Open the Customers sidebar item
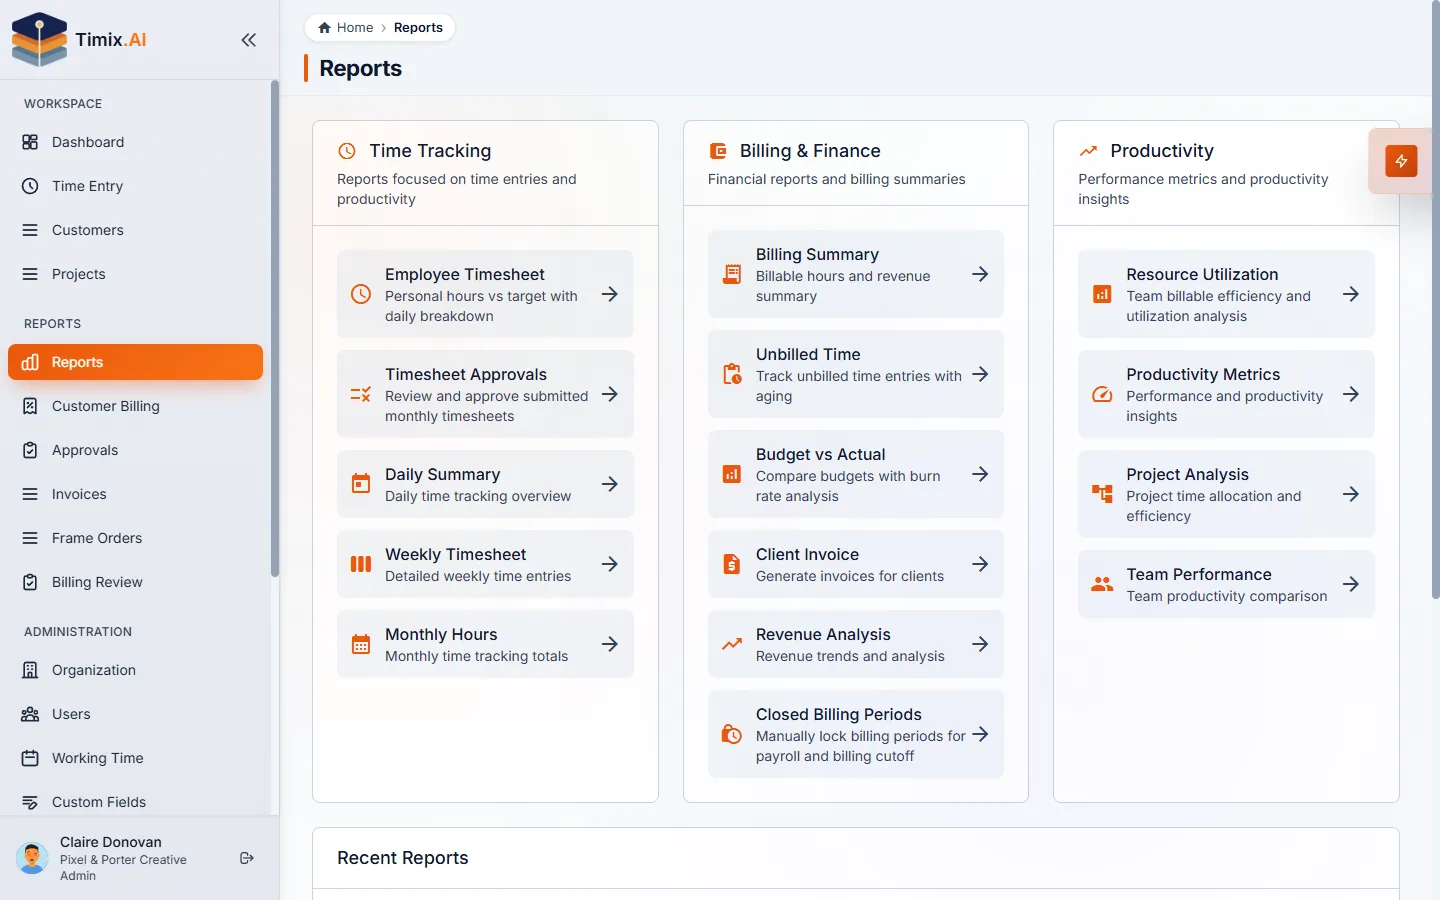The height and width of the screenshot is (900, 1440). [x=135, y=230]
